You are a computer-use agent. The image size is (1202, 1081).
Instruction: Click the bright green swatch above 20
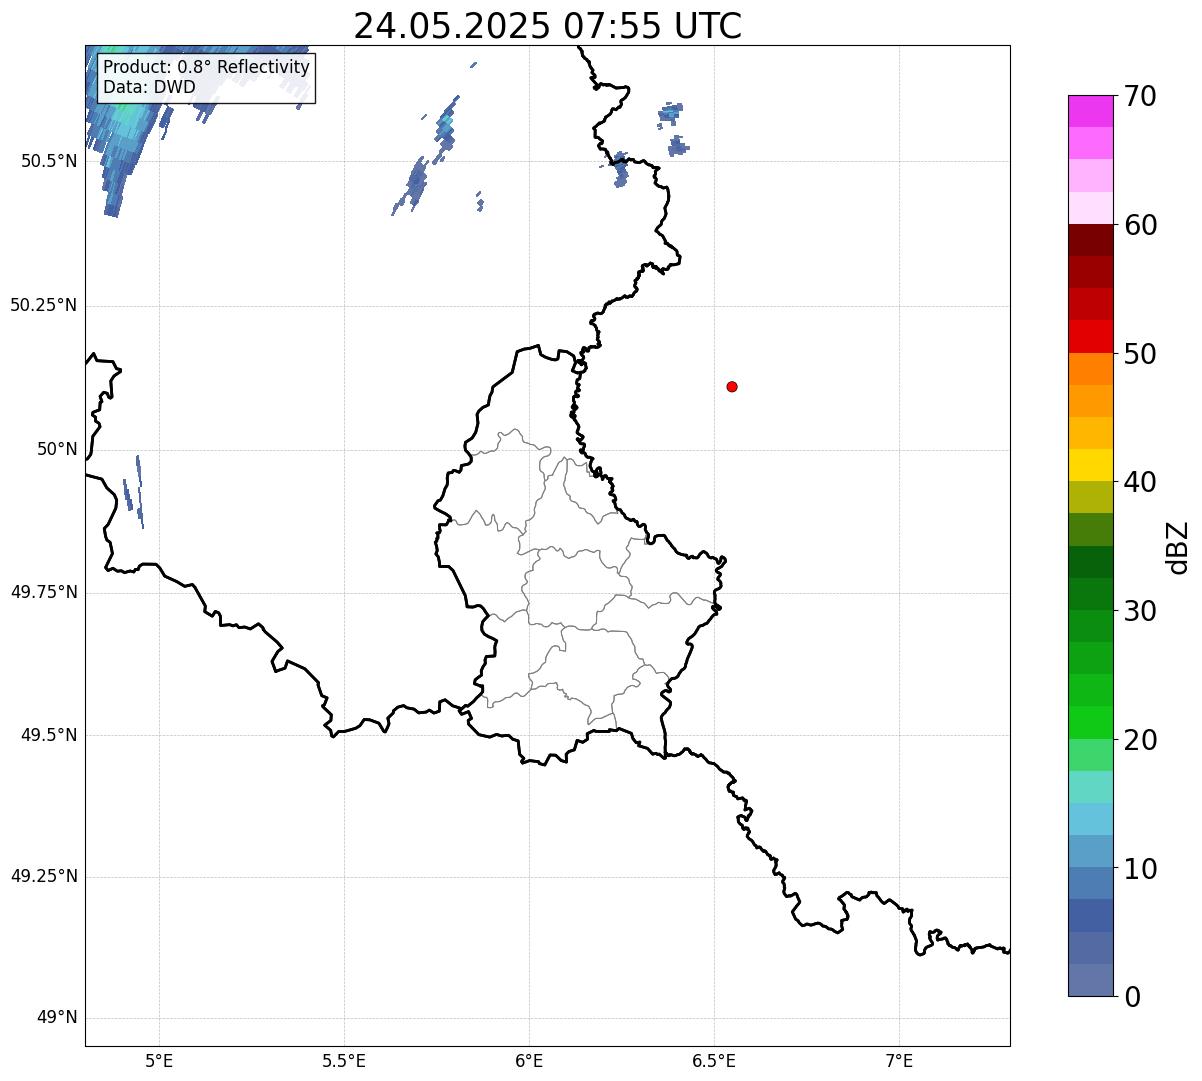pos(1090,722)
